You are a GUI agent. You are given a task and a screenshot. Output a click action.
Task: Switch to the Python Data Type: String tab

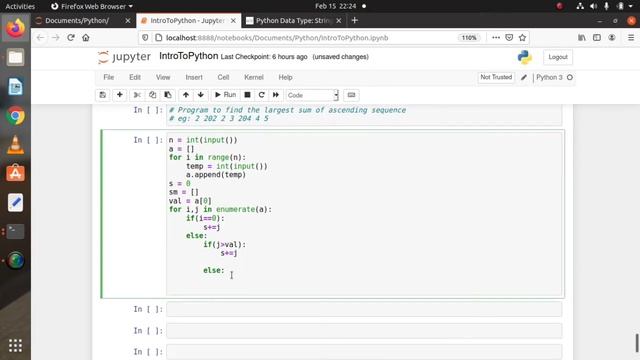point(293,20)
